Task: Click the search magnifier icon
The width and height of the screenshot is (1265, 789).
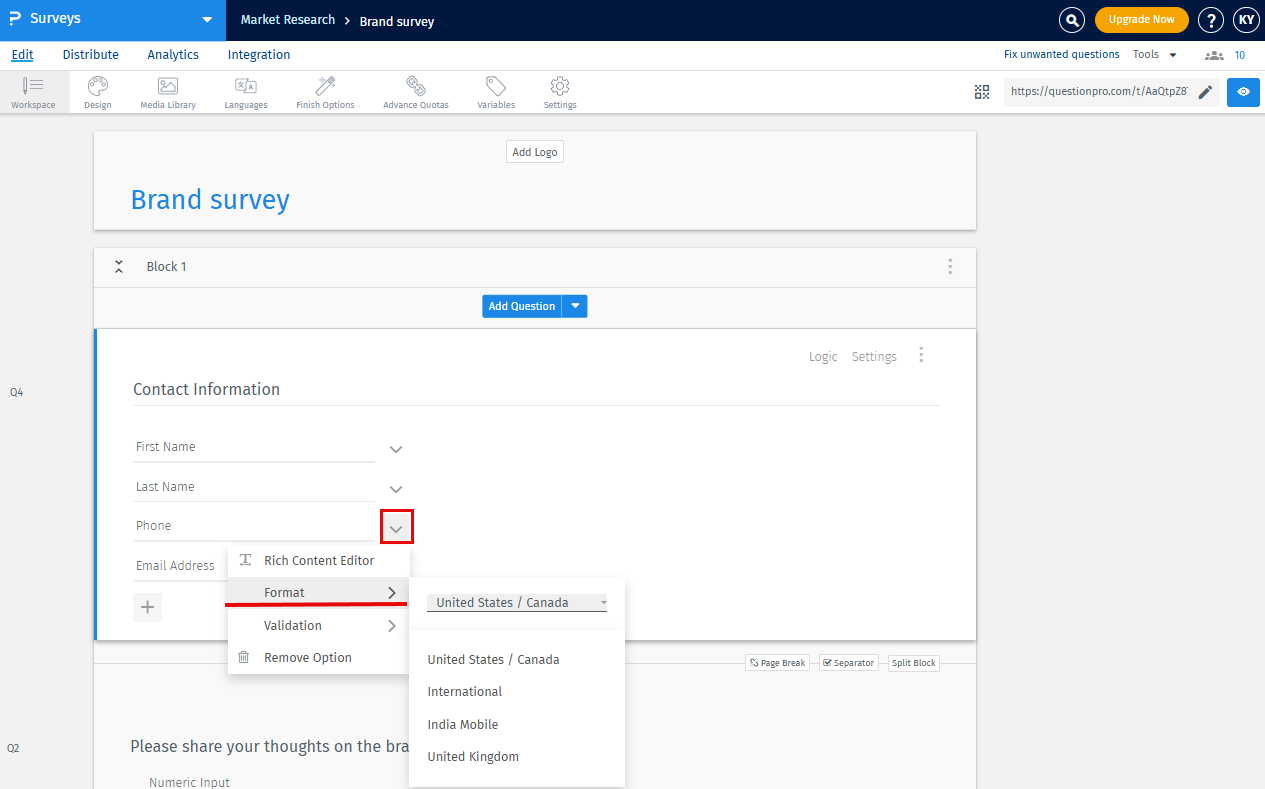Action: point(1072,20)
